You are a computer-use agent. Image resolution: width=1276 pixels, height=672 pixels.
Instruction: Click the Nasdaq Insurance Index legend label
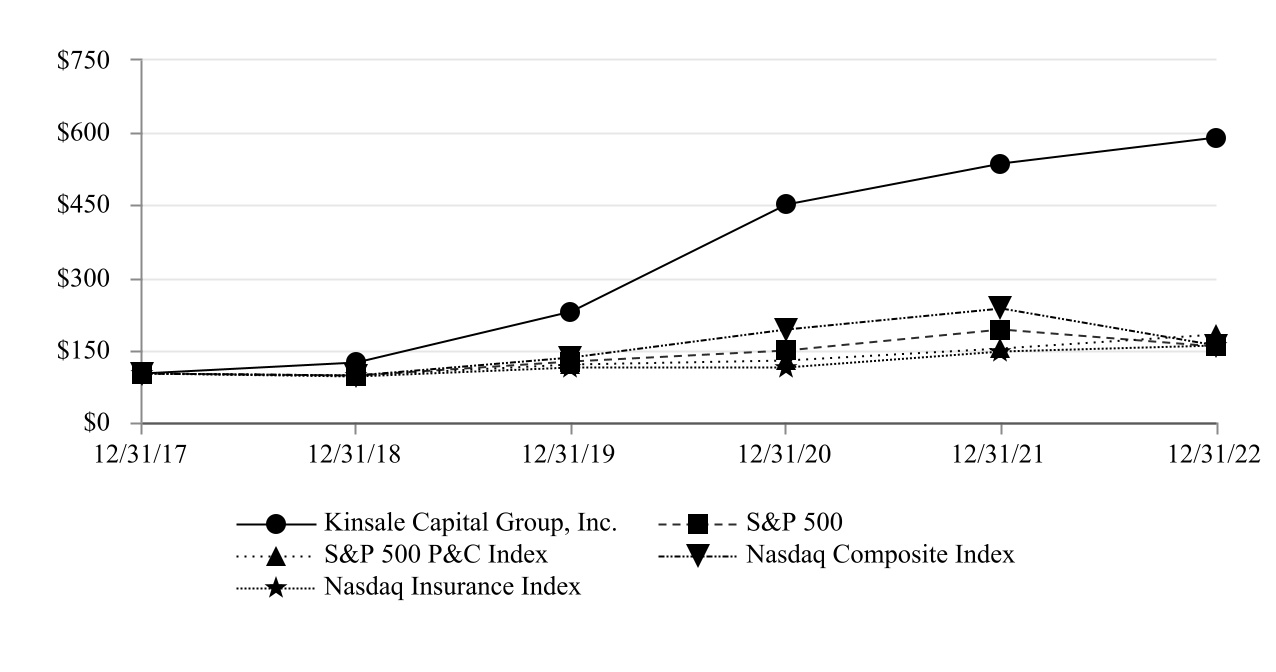(x=452, y=588)
